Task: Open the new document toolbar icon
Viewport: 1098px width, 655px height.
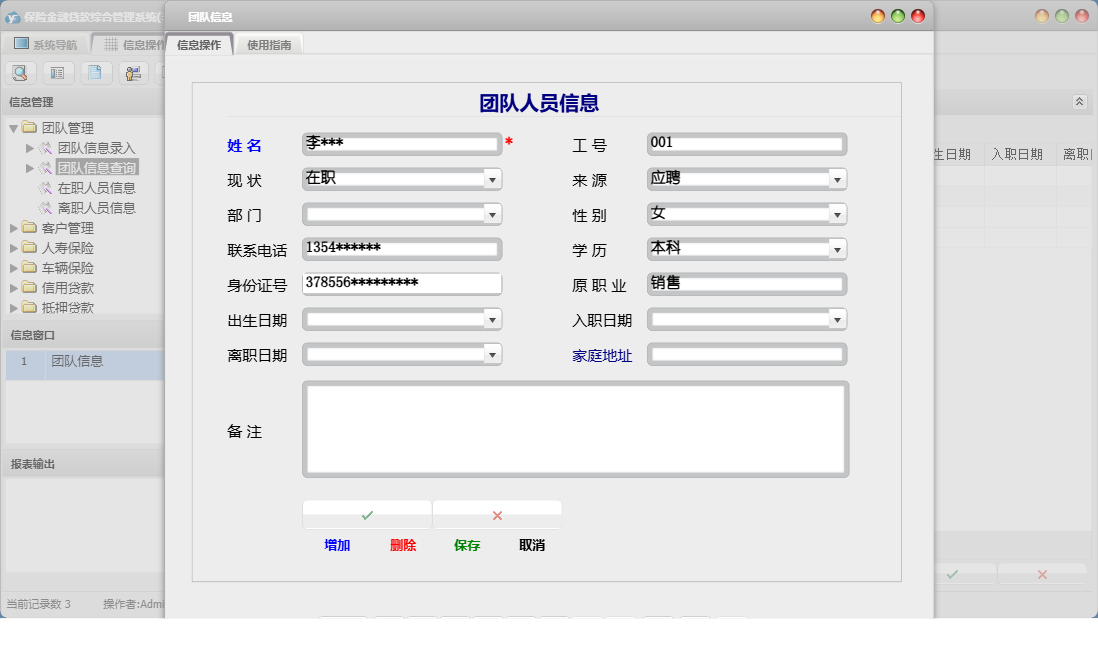Action: click(95, 72)
